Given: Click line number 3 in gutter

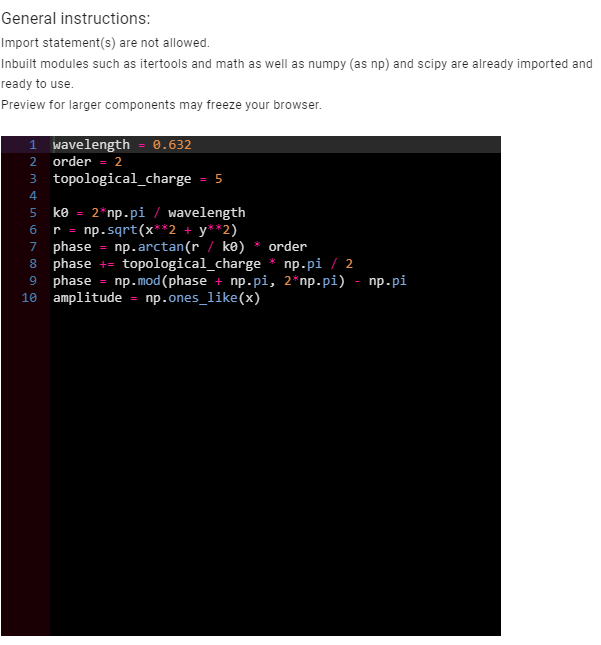Looking at the screenshot, I should 33,179.
